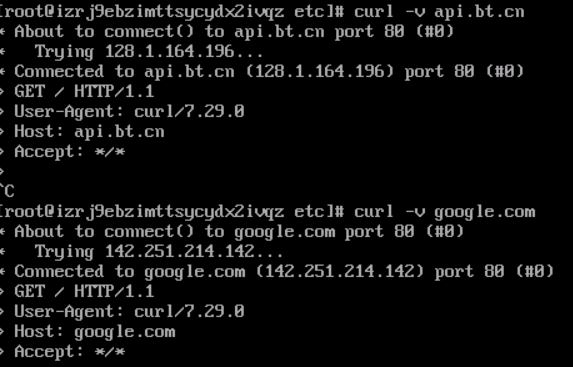Click the User-Agent line of the api.bt.cn request

(129, 111)
